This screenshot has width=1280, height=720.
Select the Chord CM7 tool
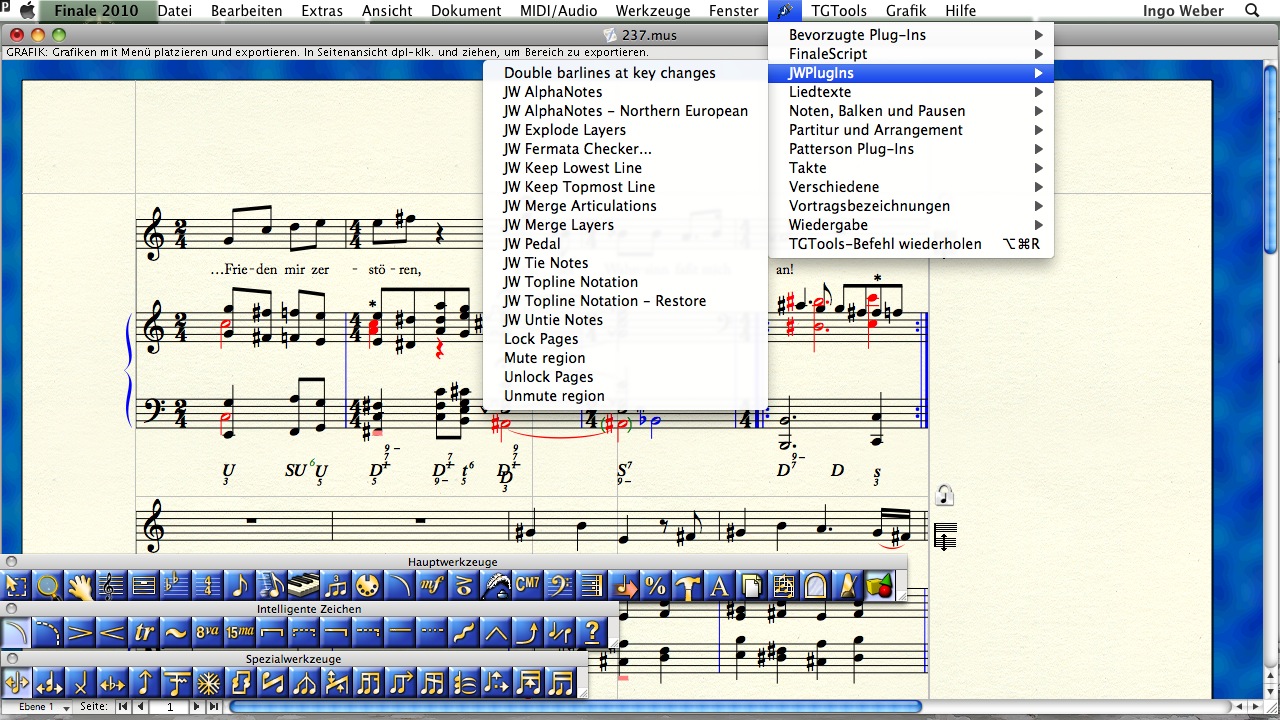pos(527,585)
